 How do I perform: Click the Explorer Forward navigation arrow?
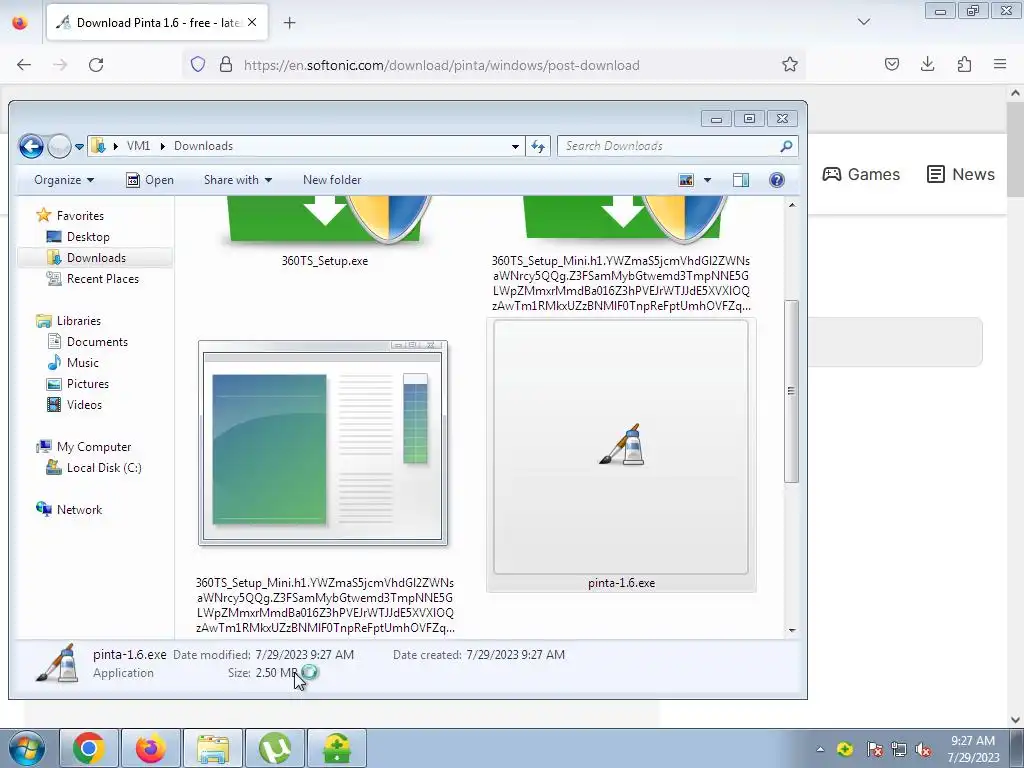coord(59,146)
